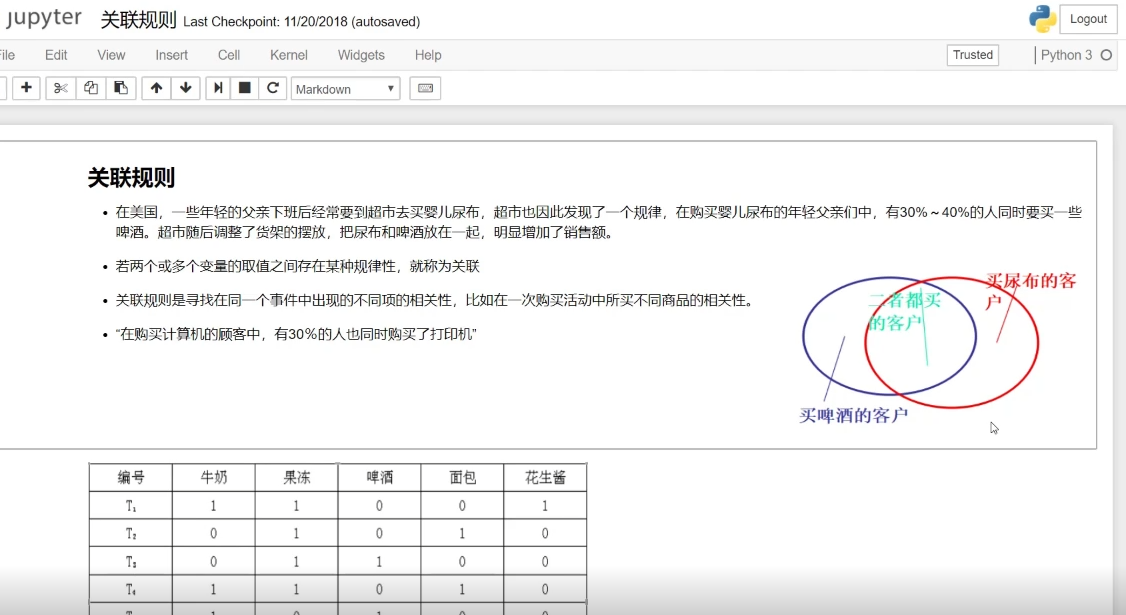Paste cells below using clipboard icon

click(x=120, y=88)
